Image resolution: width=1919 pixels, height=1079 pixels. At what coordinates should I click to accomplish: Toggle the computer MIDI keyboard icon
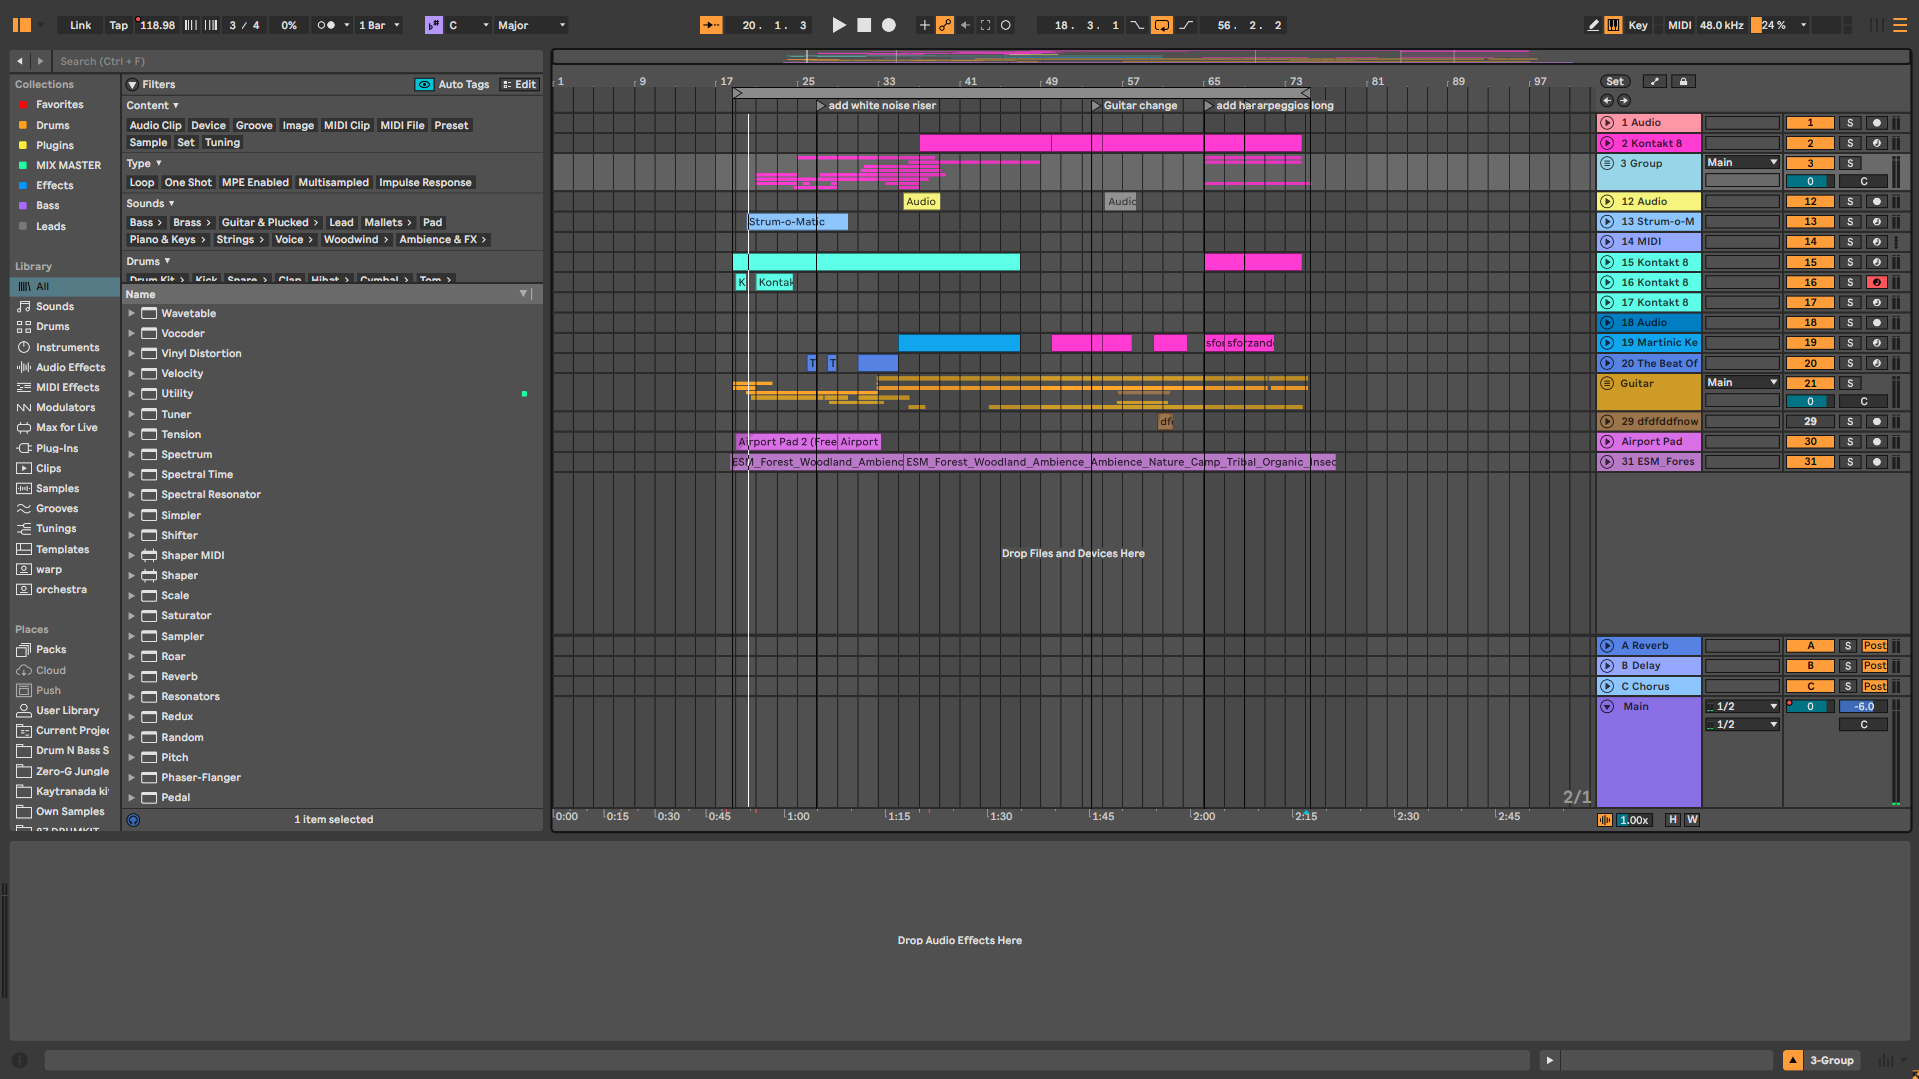click(x=1613, y=25)
